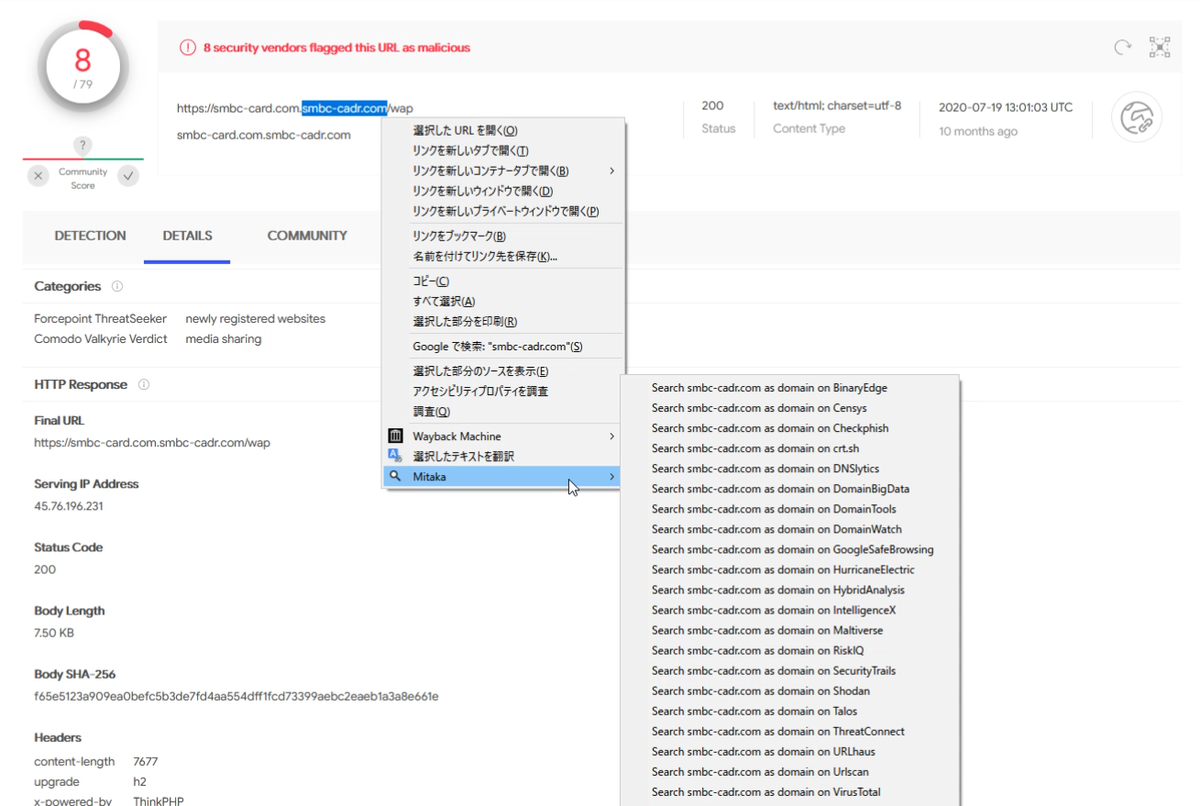Search domain on SecurityTrails

(790, 670)
